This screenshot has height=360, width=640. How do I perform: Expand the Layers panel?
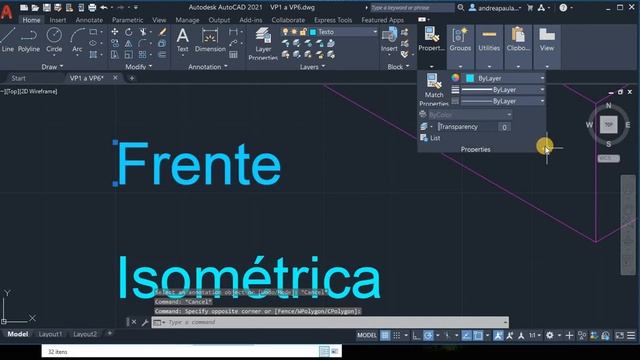click(312, 67)
